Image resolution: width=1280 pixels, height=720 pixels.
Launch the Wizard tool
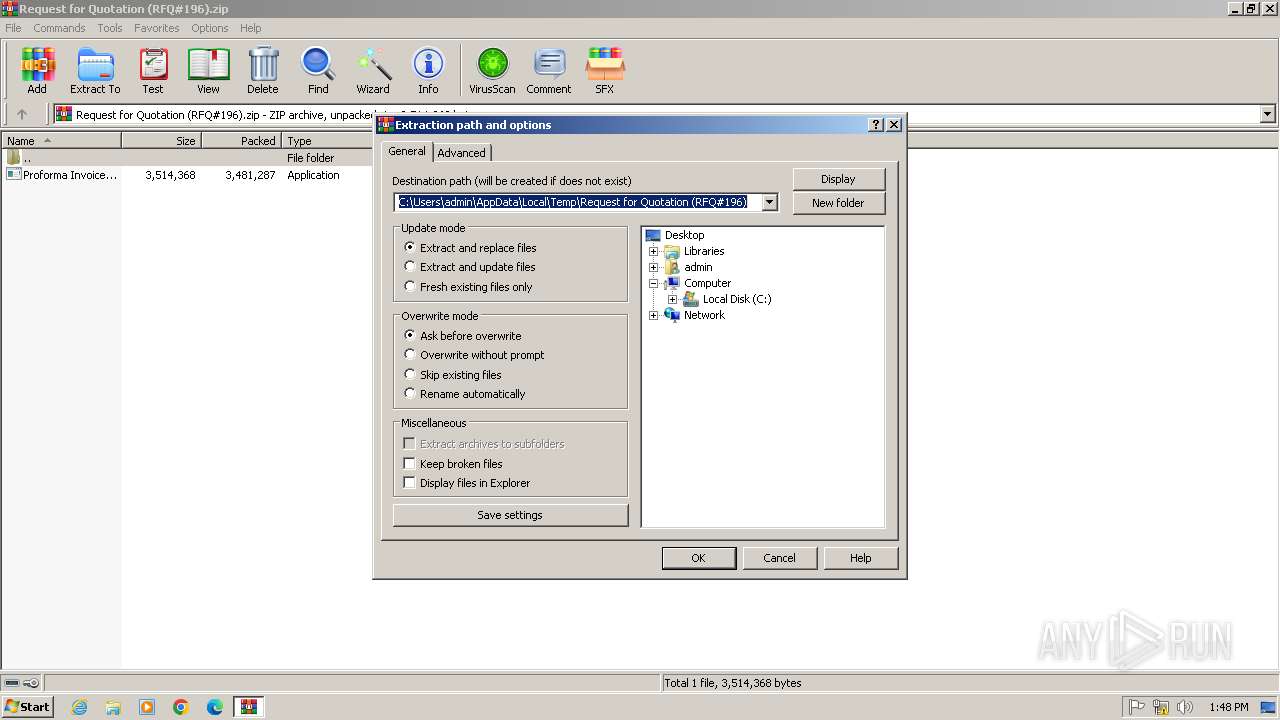tap(373, 70)
